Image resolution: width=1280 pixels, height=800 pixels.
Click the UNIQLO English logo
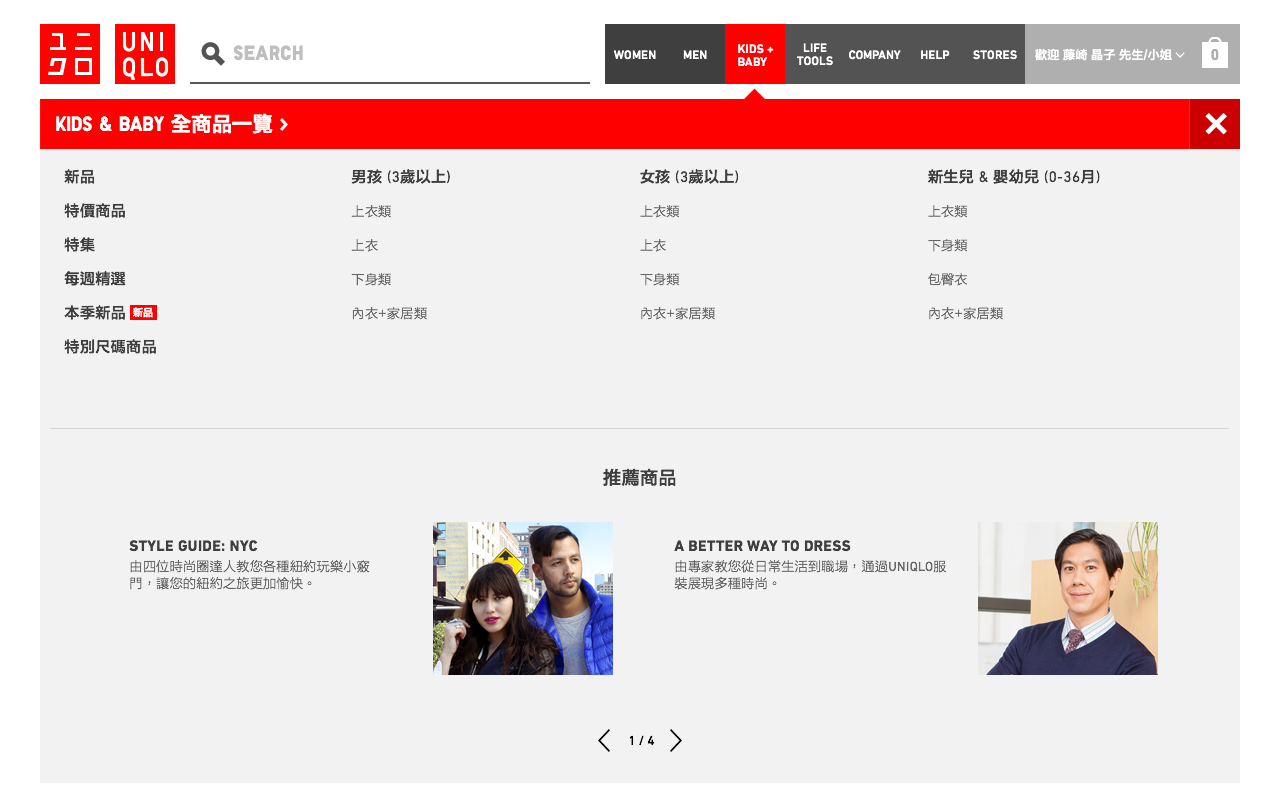pos(145,54)
